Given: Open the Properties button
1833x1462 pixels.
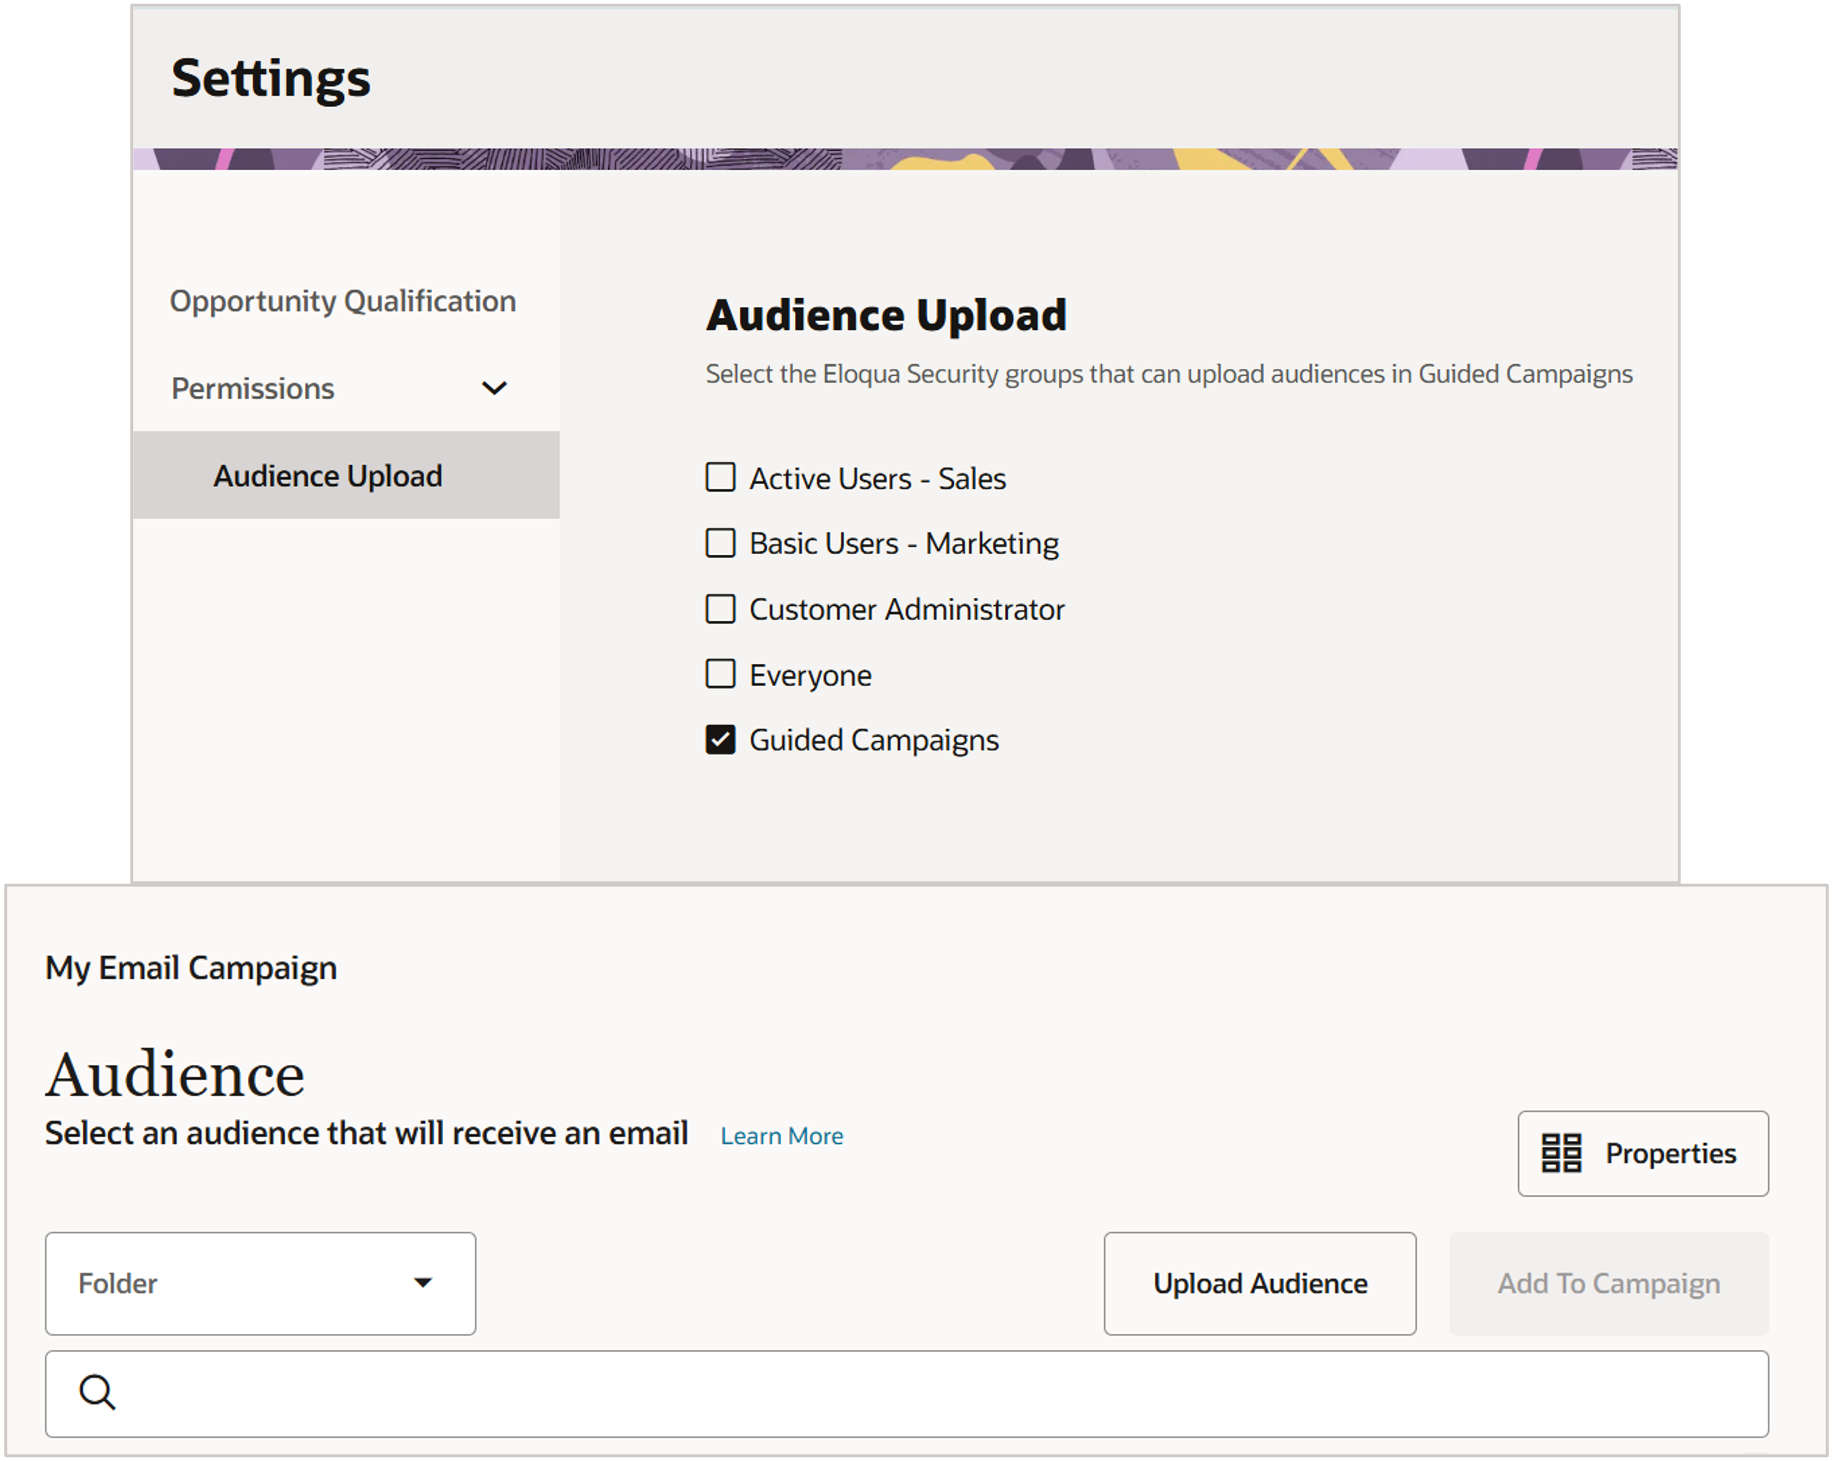Looking at the screenshot, I should [x=1643, y=1153].
